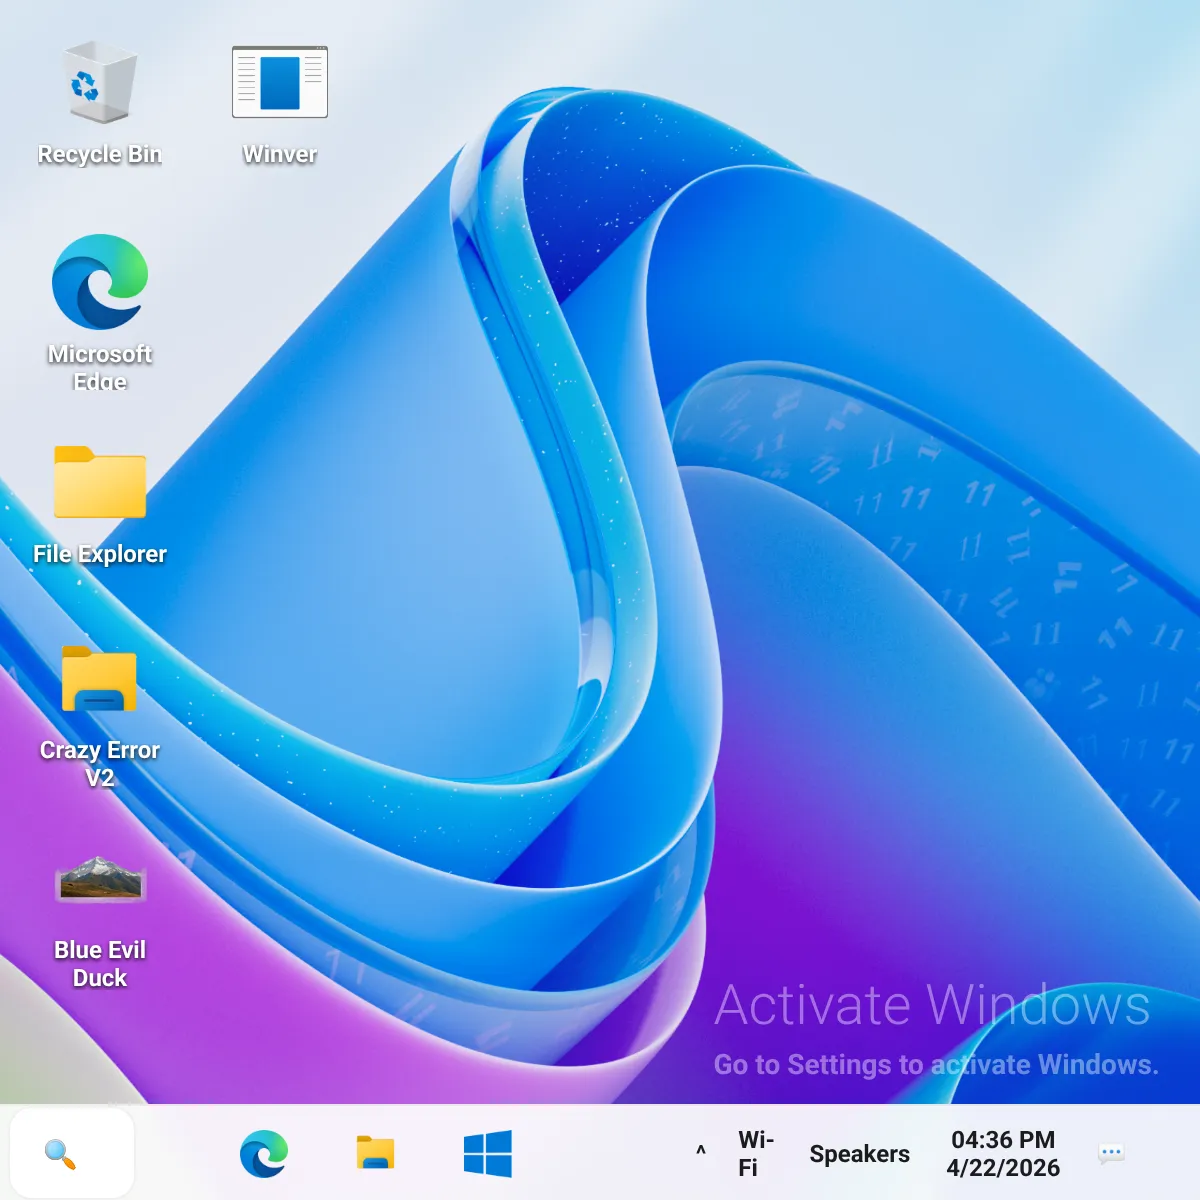The image size is (1200, 1200).
Task: Open Settings via the activation message
Action: [935, 1065]
